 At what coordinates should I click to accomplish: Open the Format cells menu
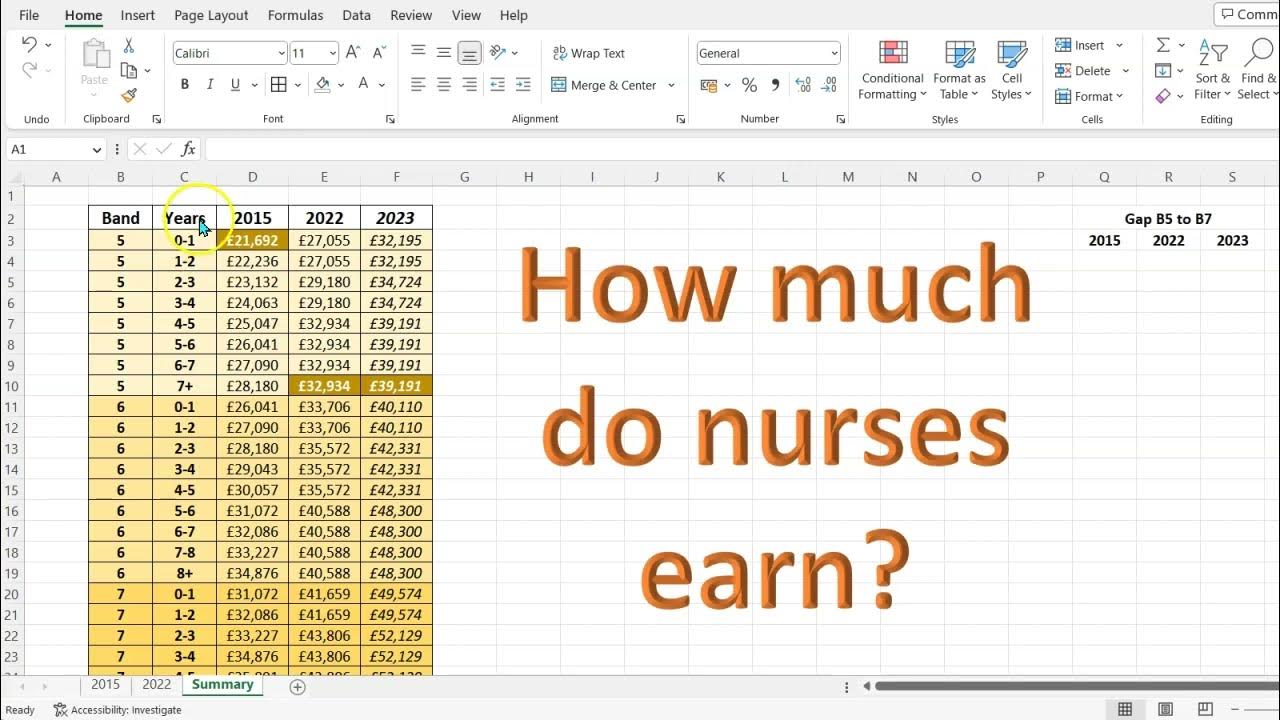click(x=1090, y=96)
